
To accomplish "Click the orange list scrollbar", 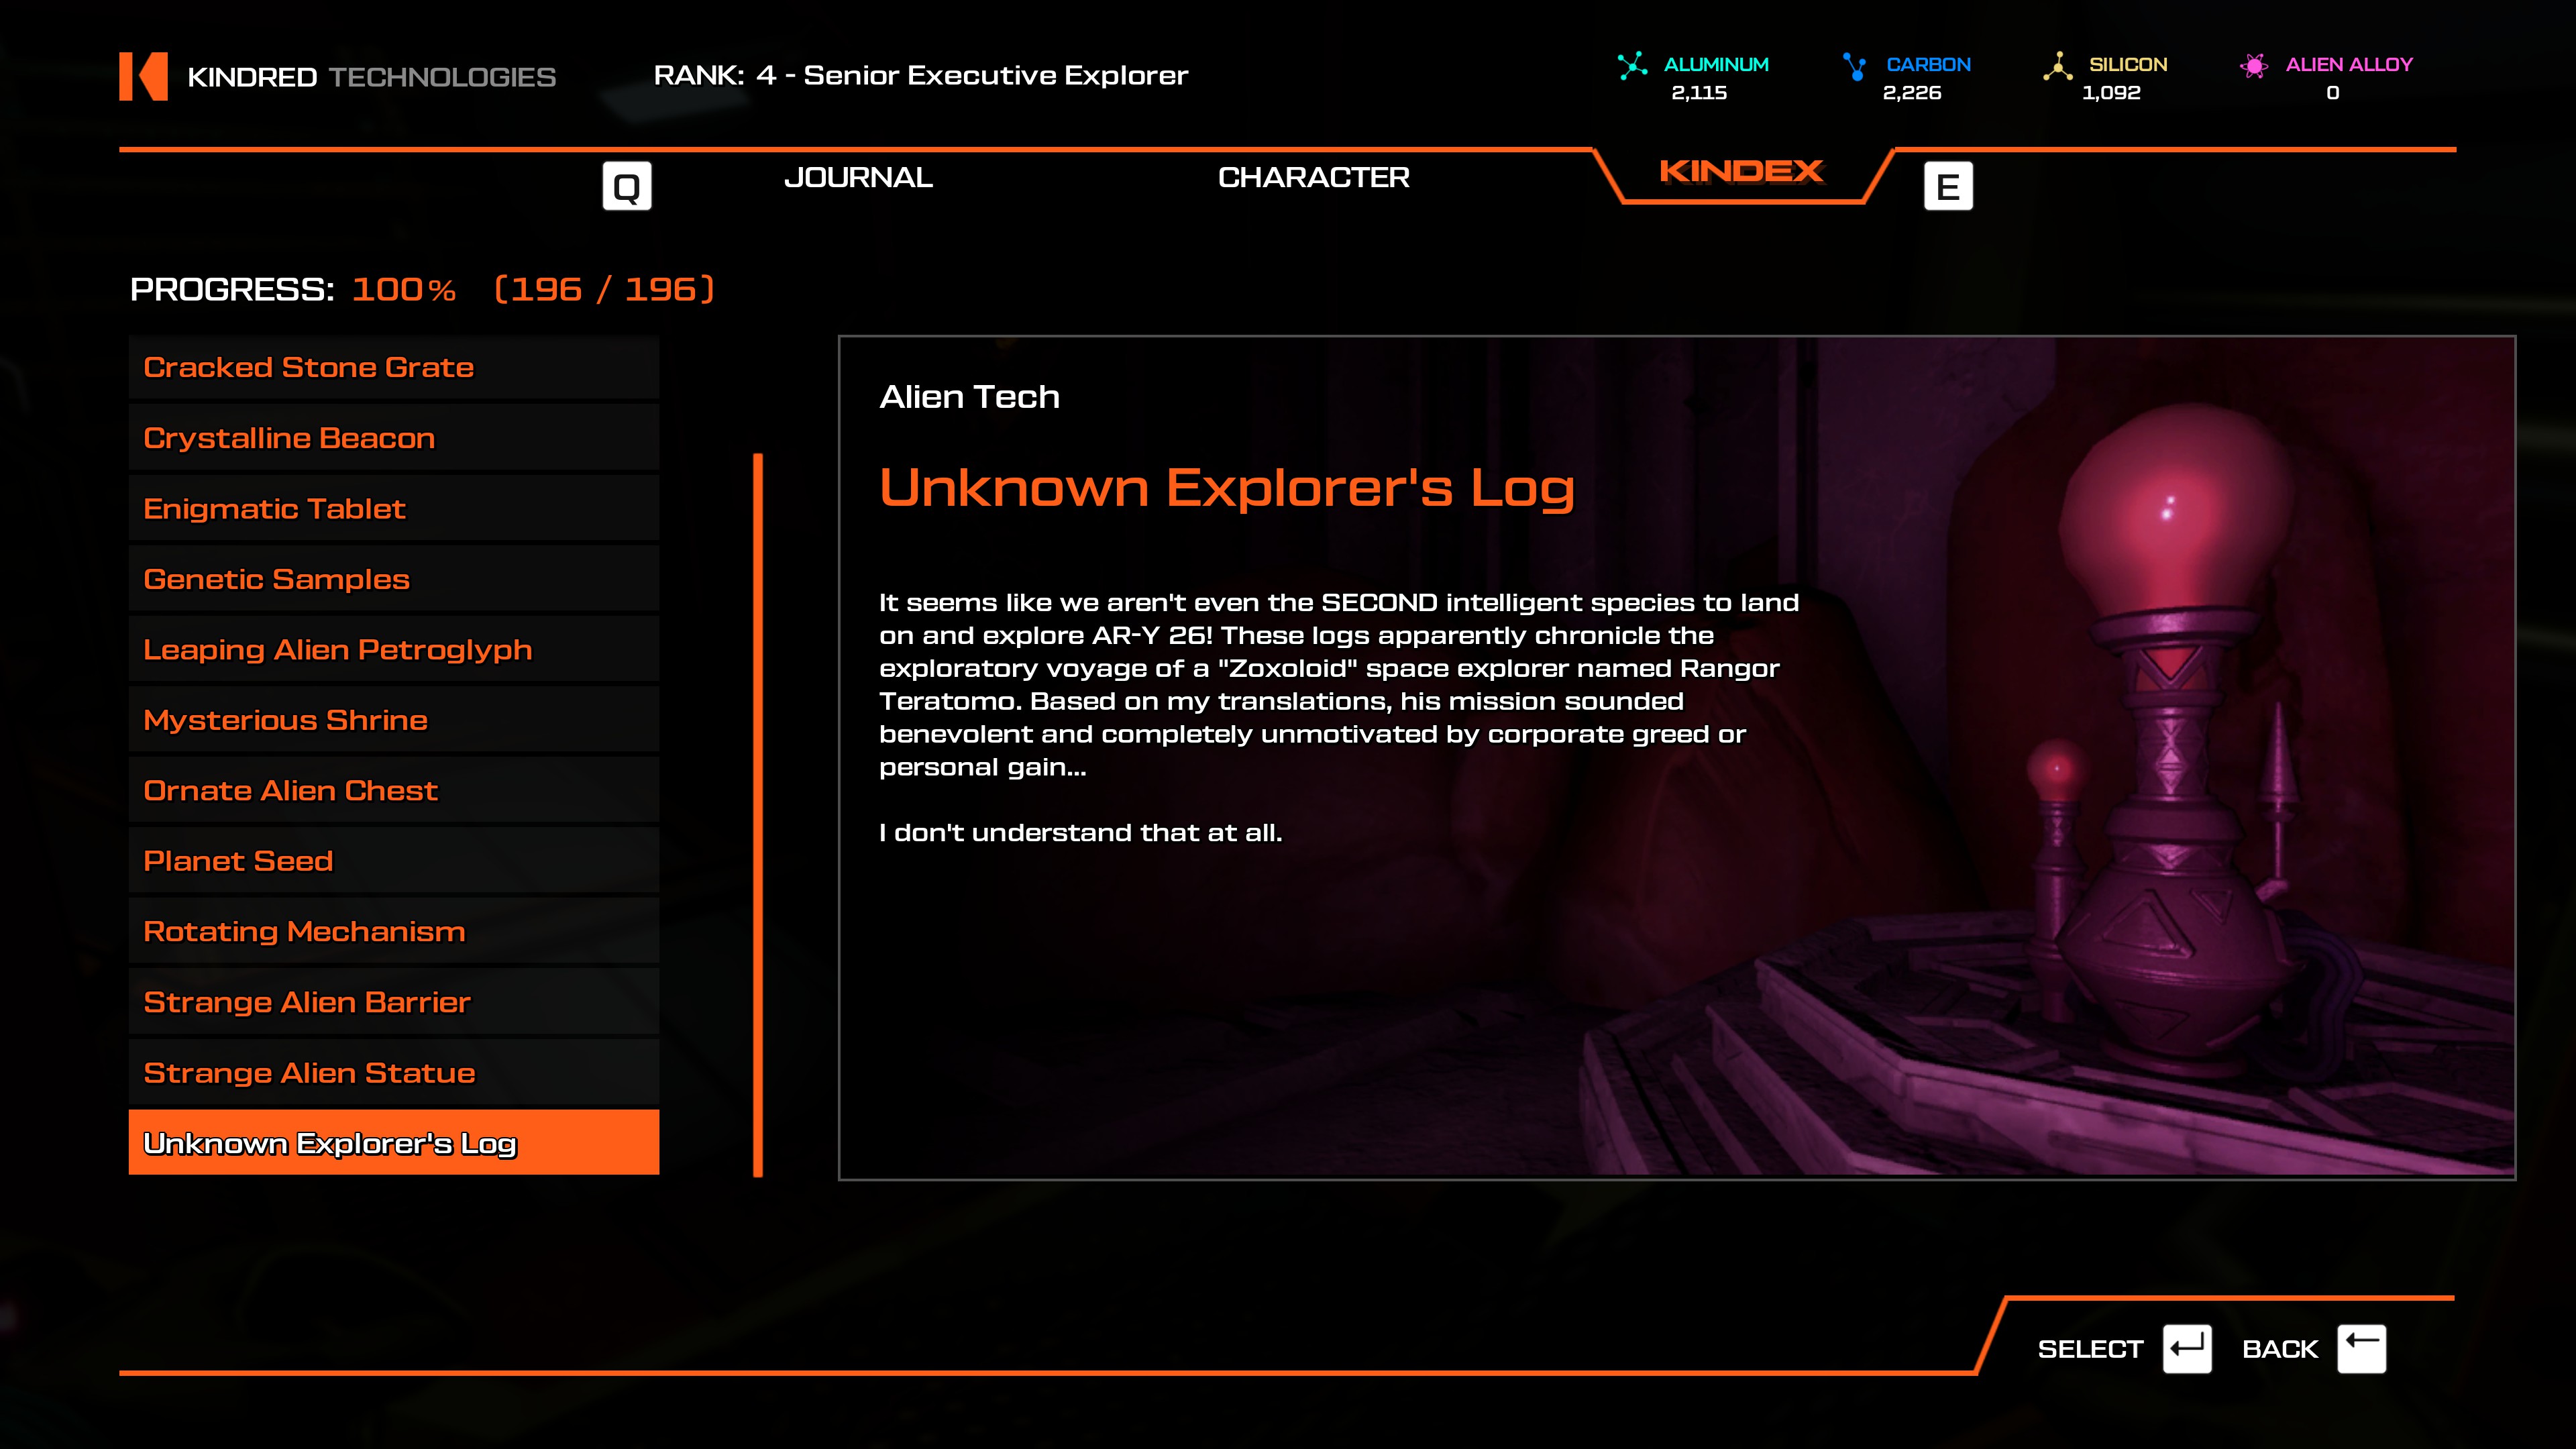I will pos(758,814).
